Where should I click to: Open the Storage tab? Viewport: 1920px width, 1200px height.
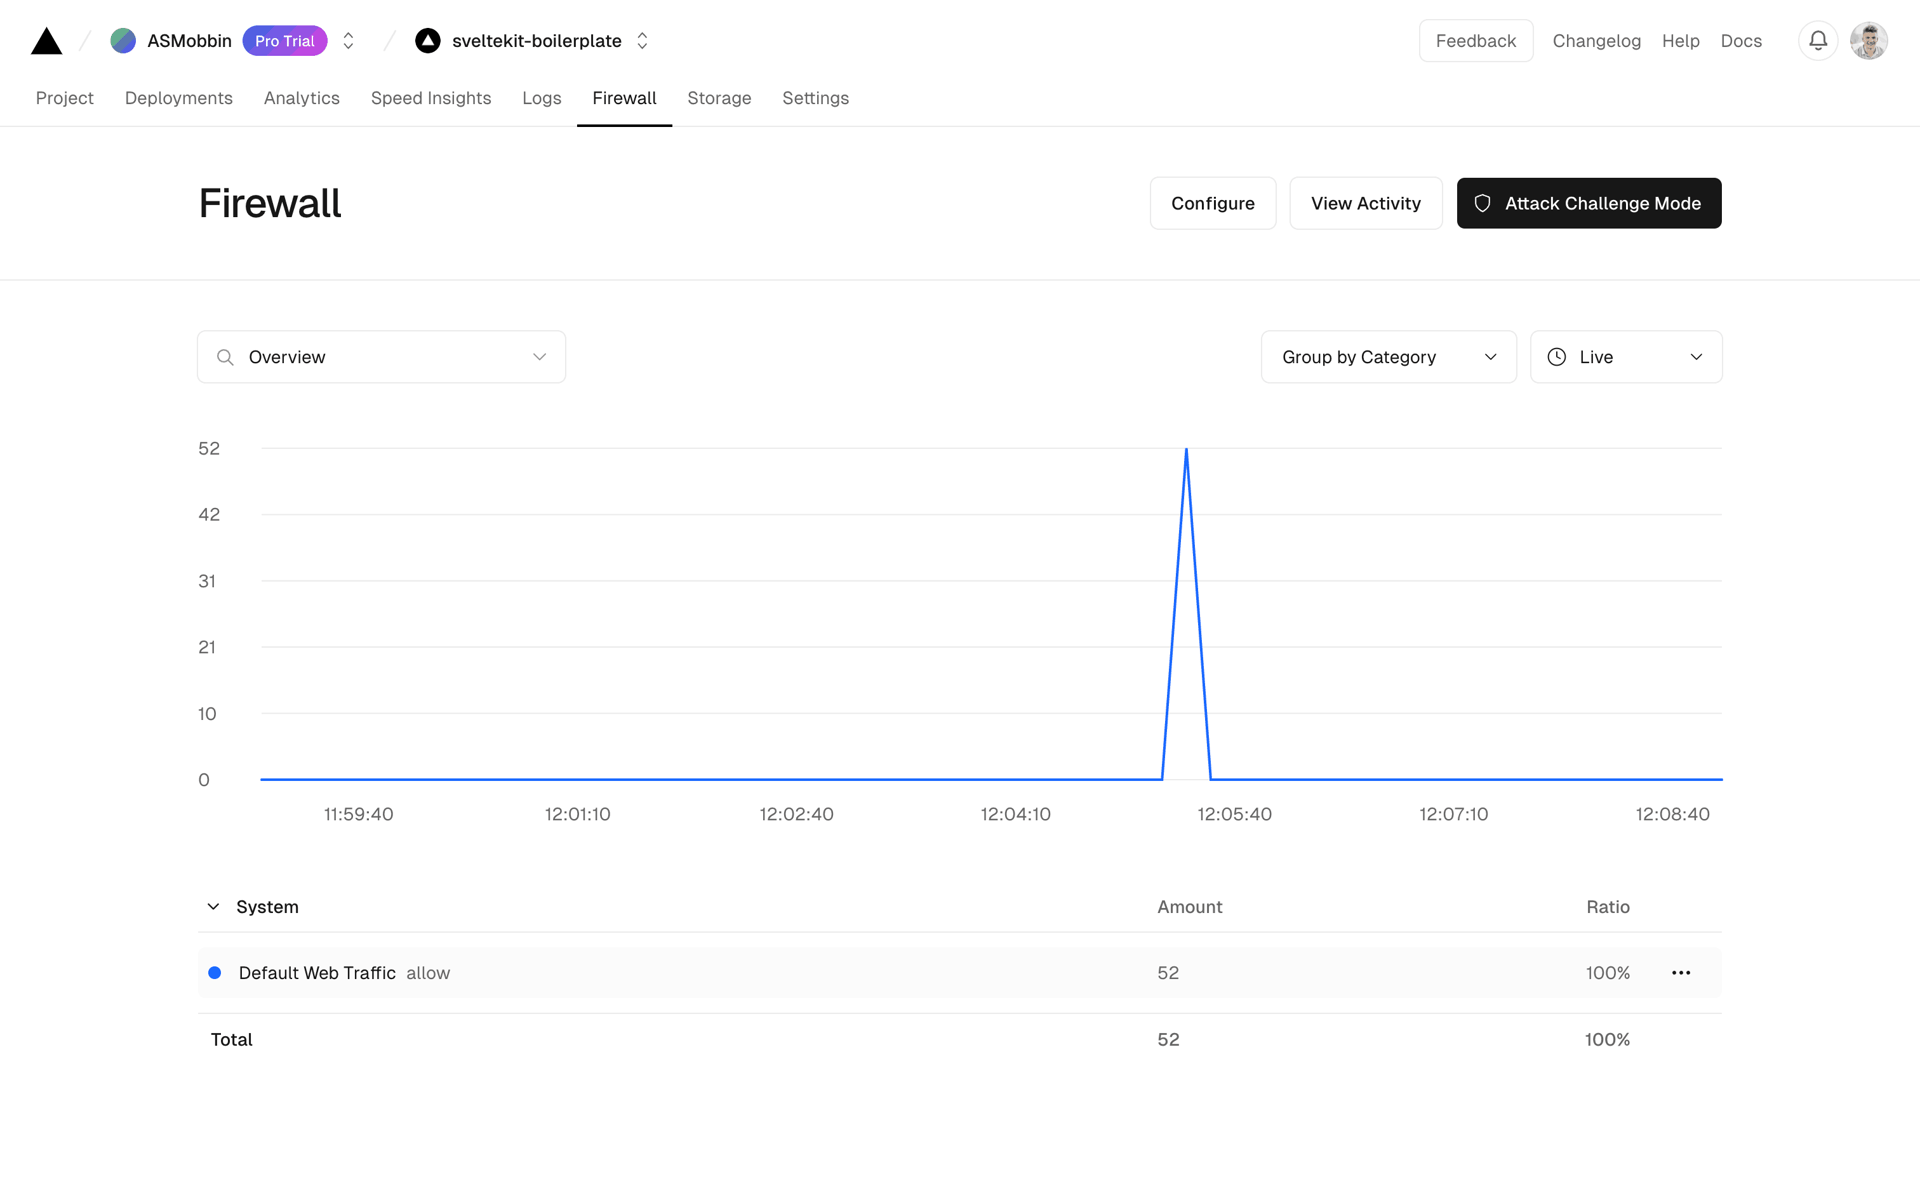(x=719, y=98)
